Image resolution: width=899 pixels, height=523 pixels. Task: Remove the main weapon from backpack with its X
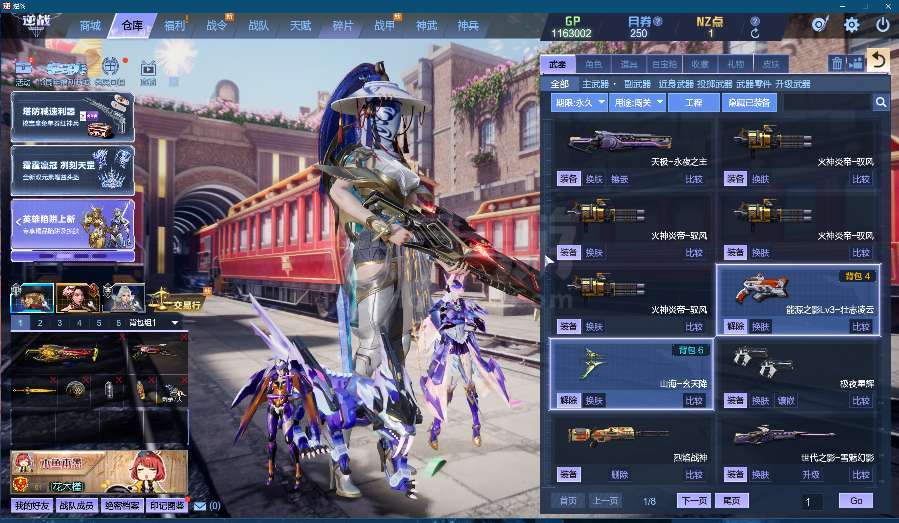click(122, 338)
